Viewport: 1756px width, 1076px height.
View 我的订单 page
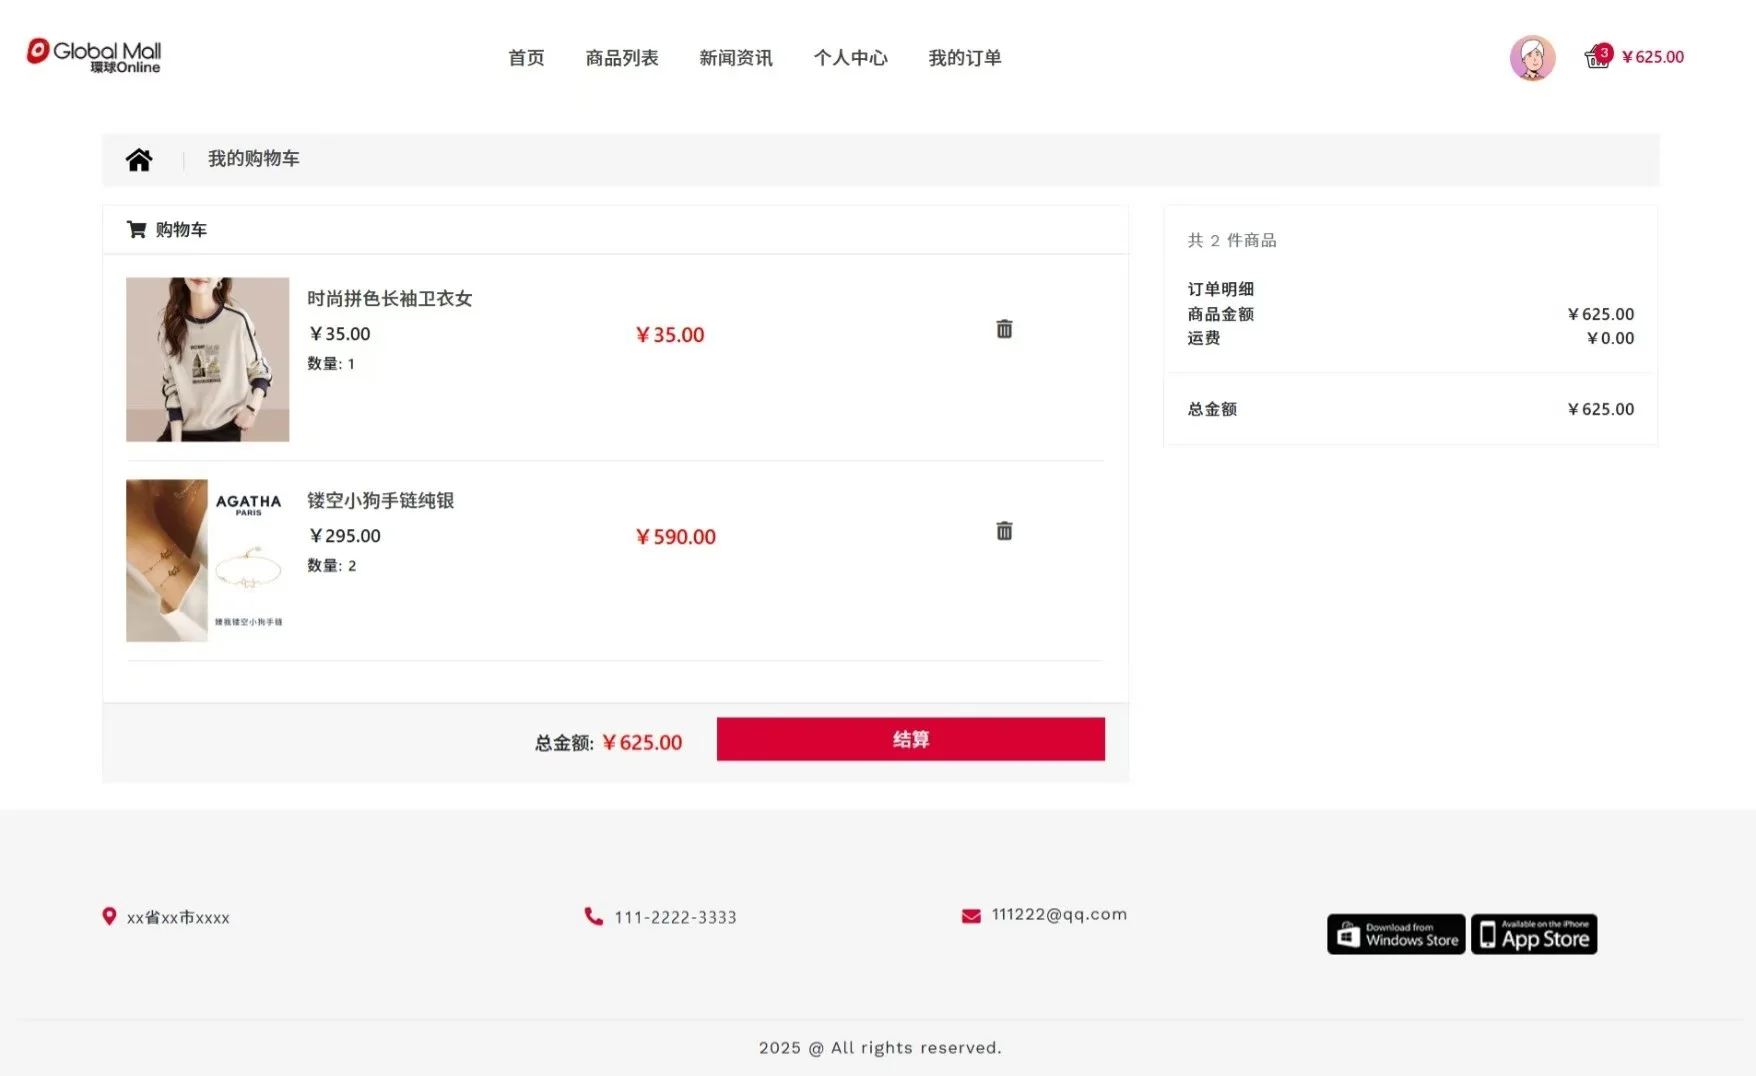point(964,58)
